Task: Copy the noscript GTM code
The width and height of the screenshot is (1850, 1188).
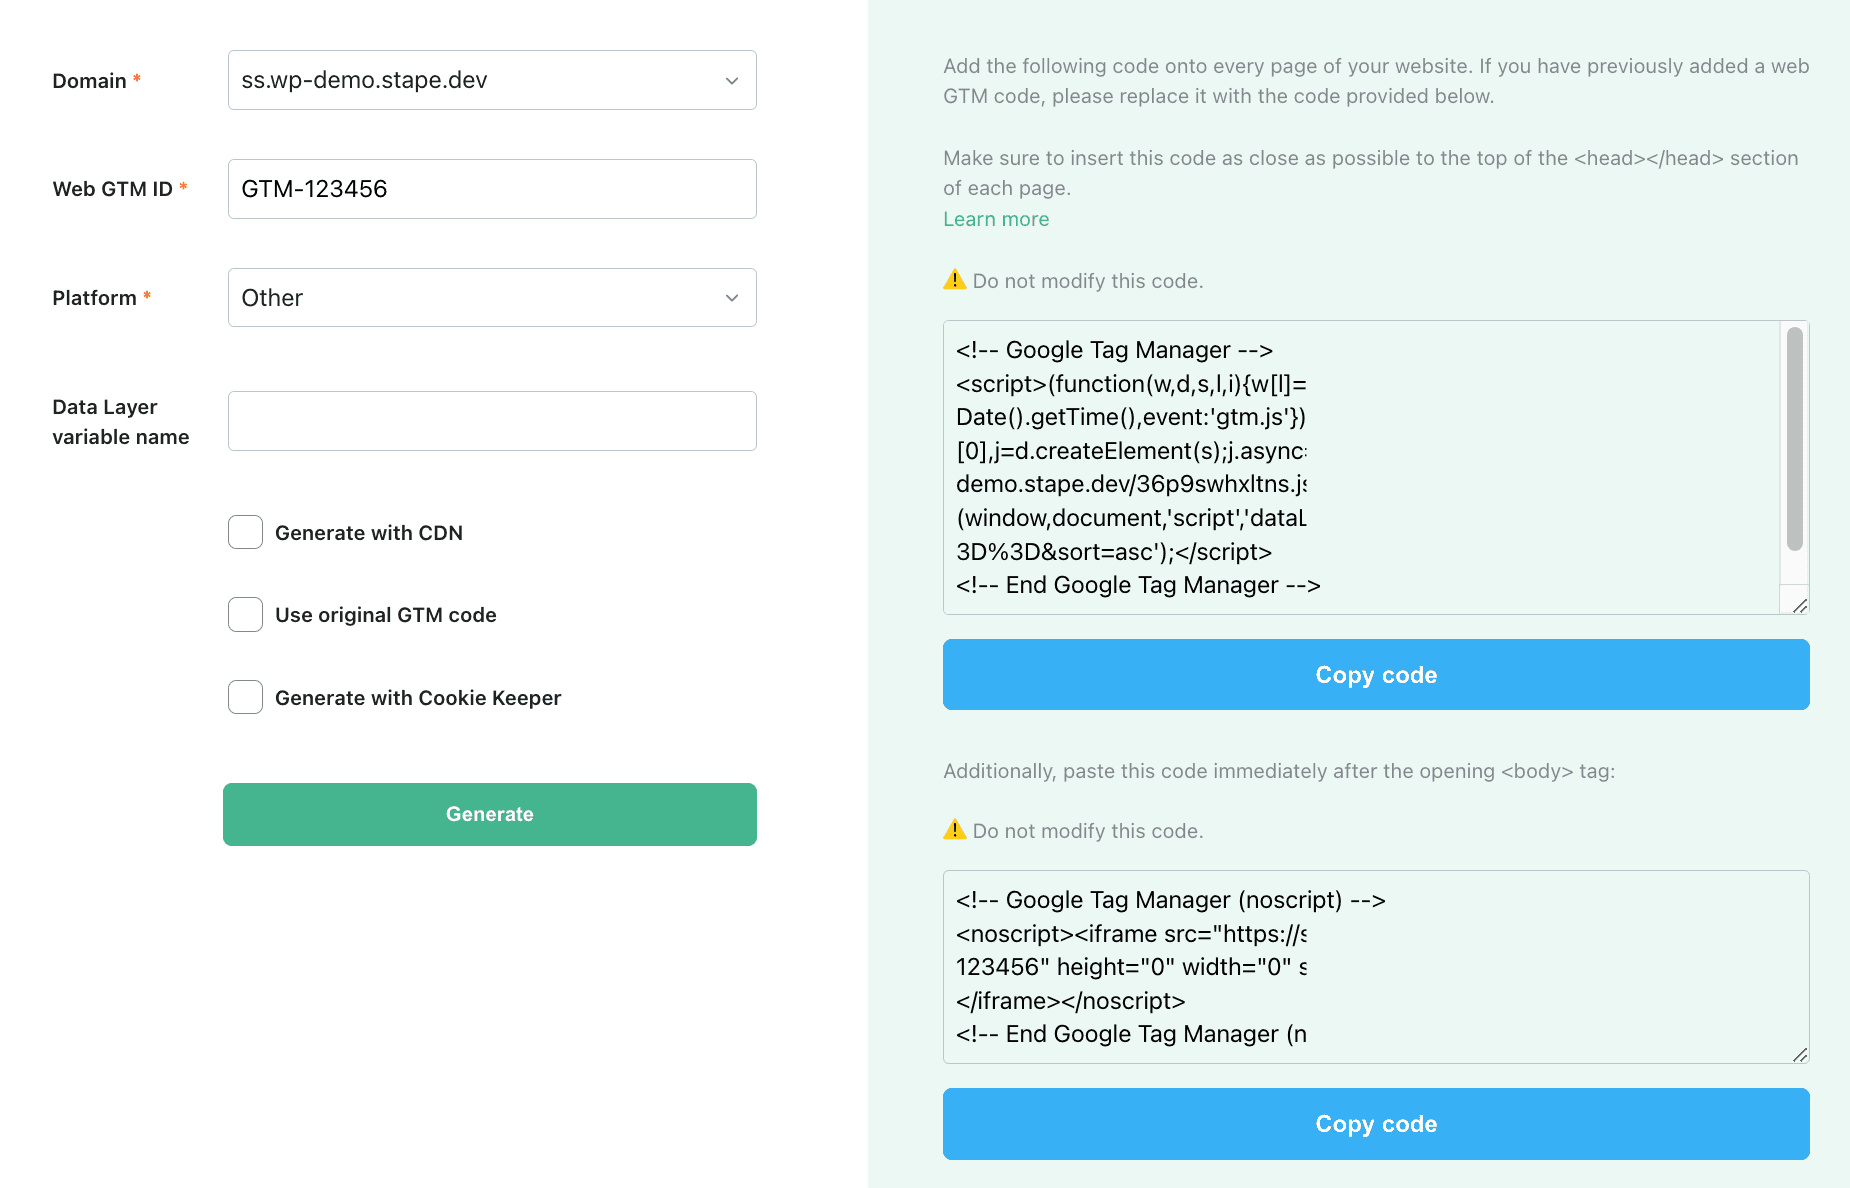Action: (x=1375, y=1124)
